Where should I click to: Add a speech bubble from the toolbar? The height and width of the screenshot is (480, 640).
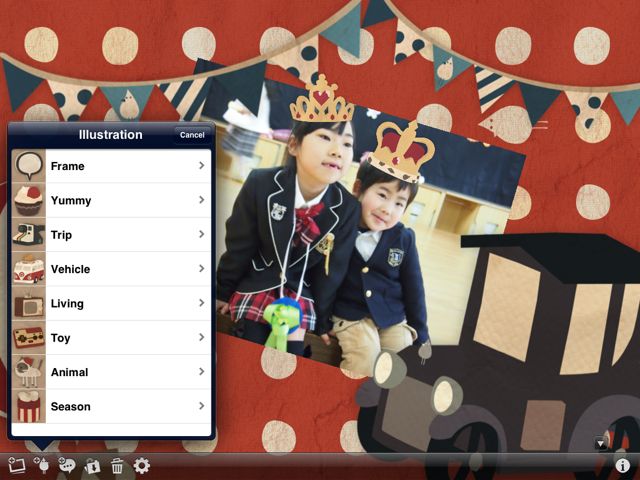pyautogui.click(x=67, y=465)
